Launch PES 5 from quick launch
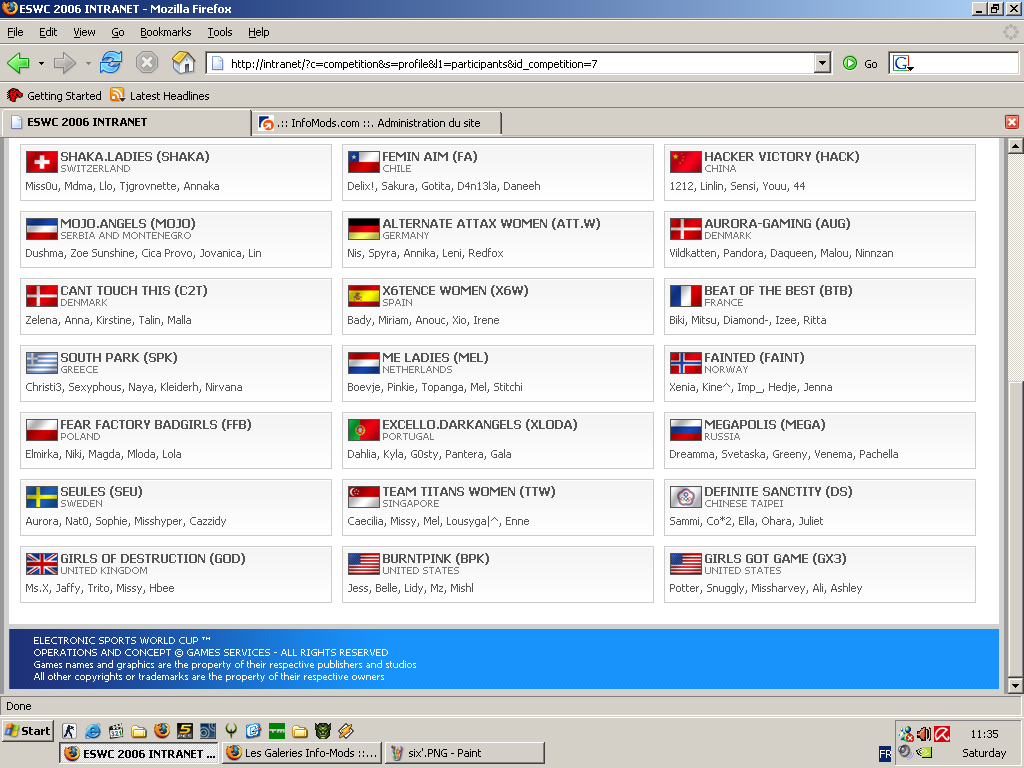The image size is (1024, 768). [x=185, y=731]
